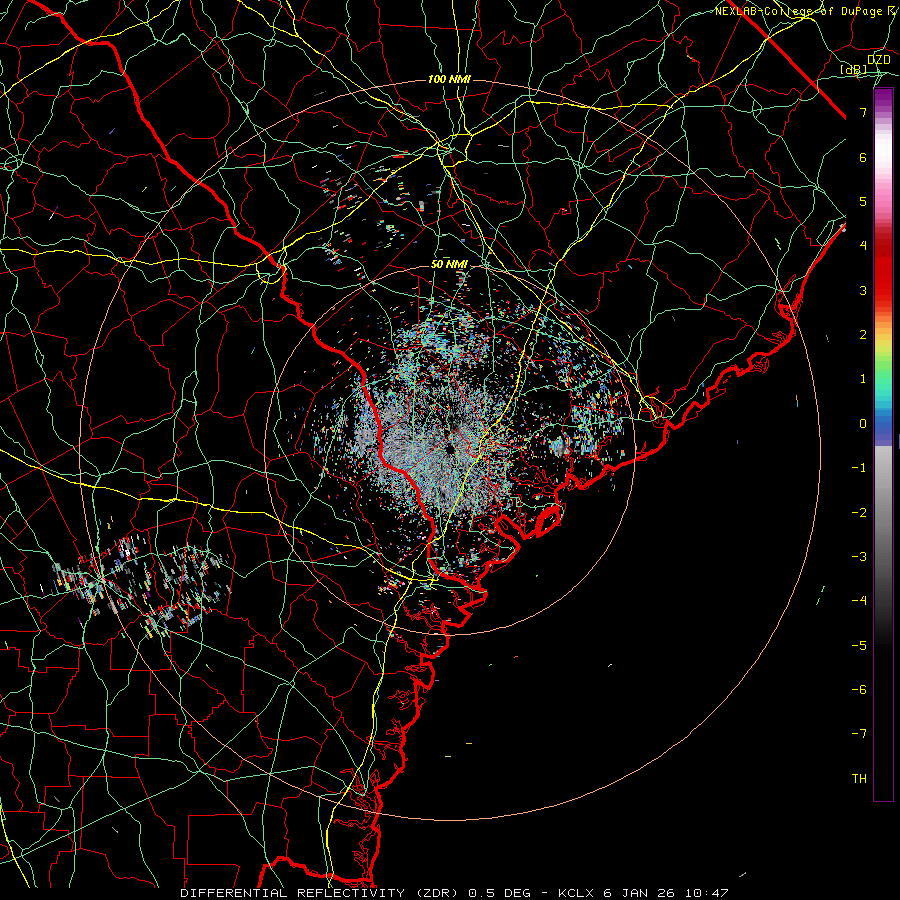The height and width of the screenshot is (900, 900).
Task: Click the 5 value on the color scale
Action: click(x=863, y=201)
